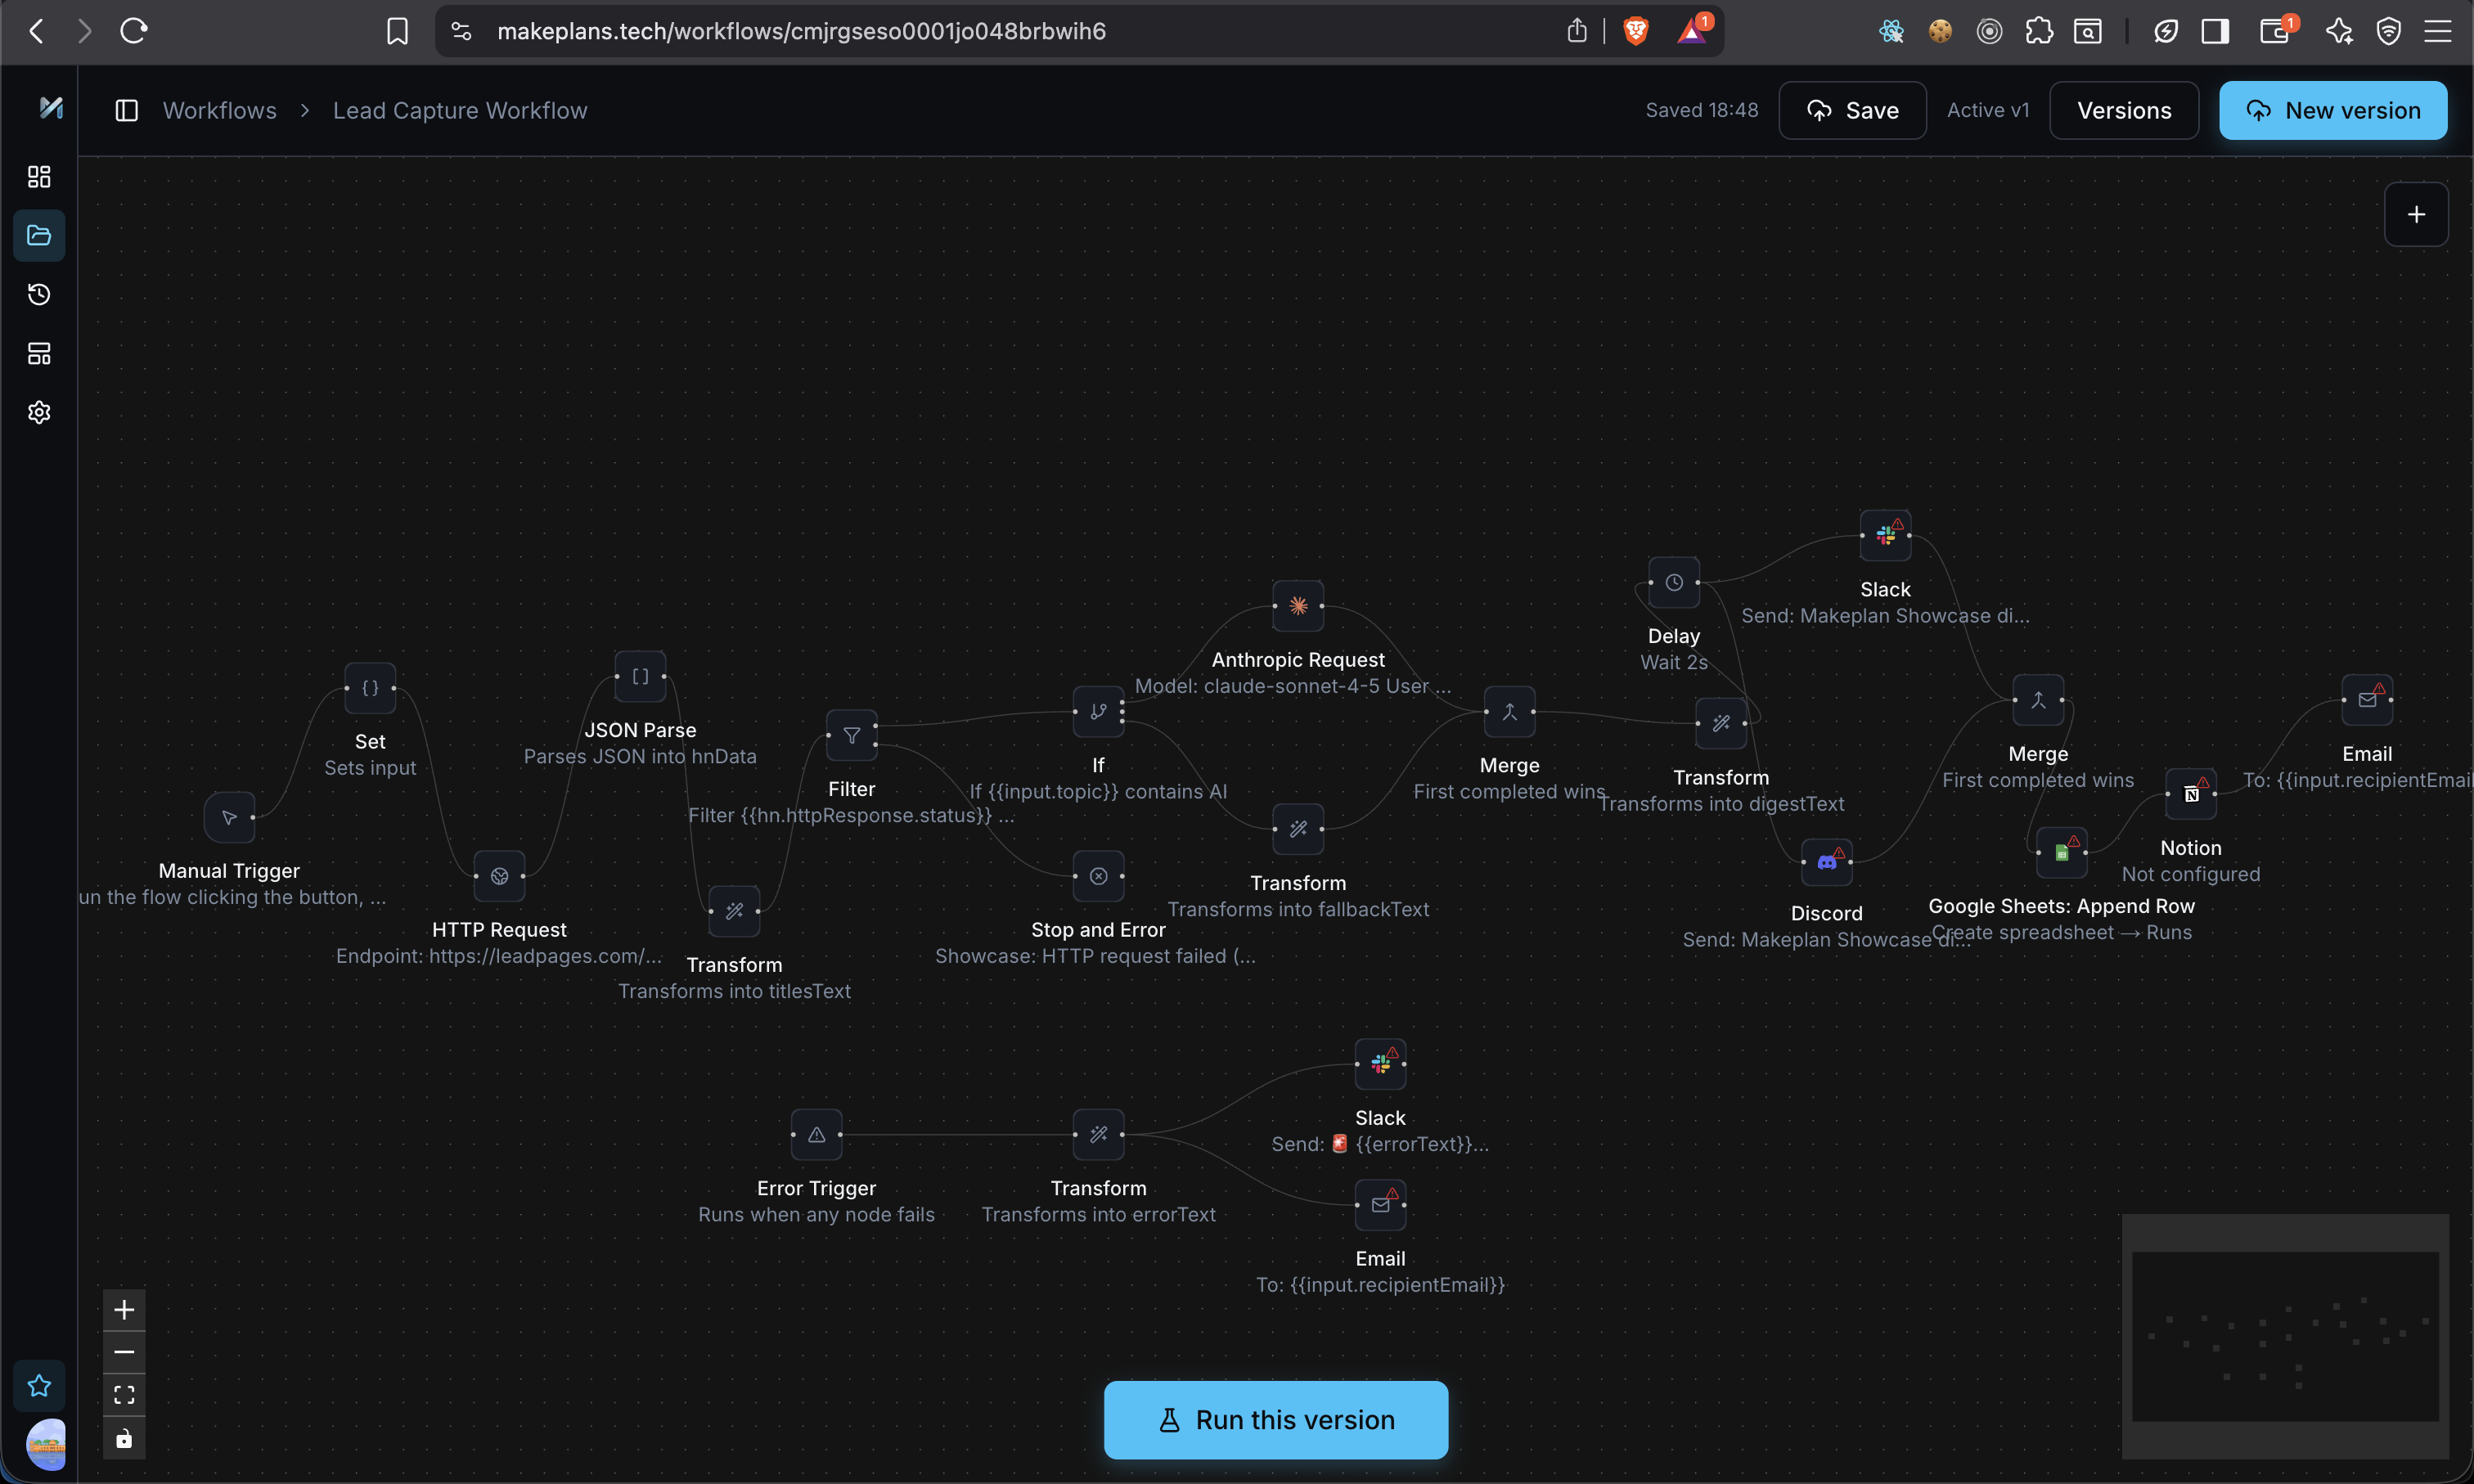Click the Manual Trigger cursor node
Viewport: 2474px width, 1484px height.
click(x=229, y=817)
